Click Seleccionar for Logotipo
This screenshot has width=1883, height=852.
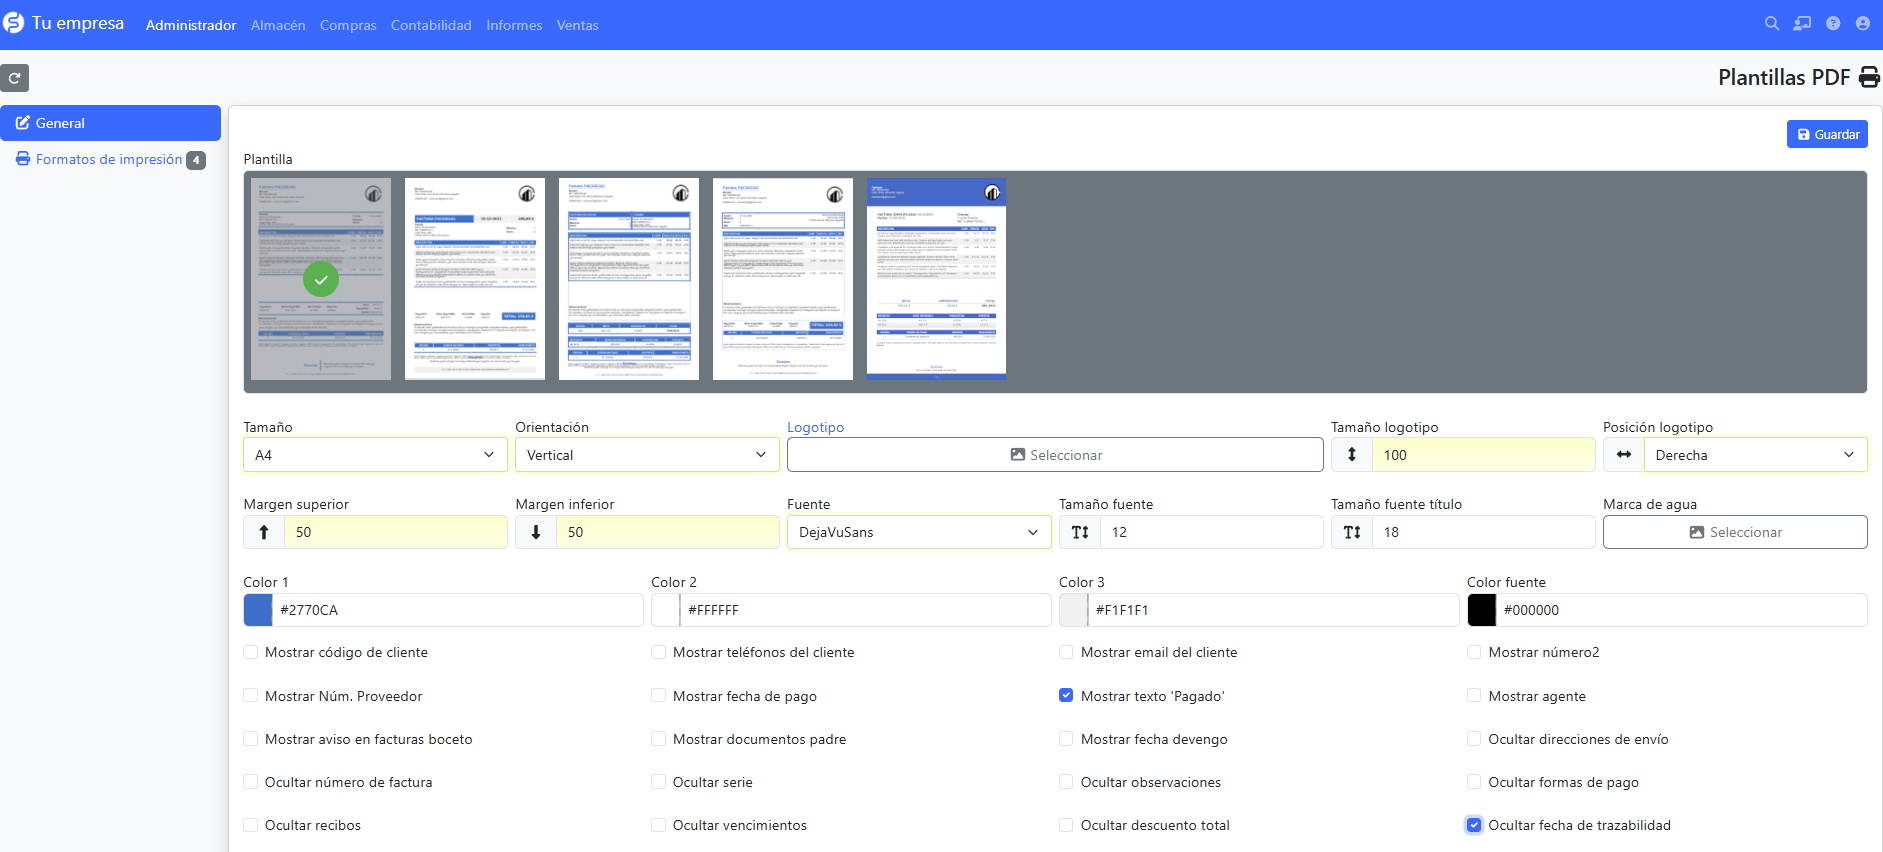click(x=1055, y=455)
